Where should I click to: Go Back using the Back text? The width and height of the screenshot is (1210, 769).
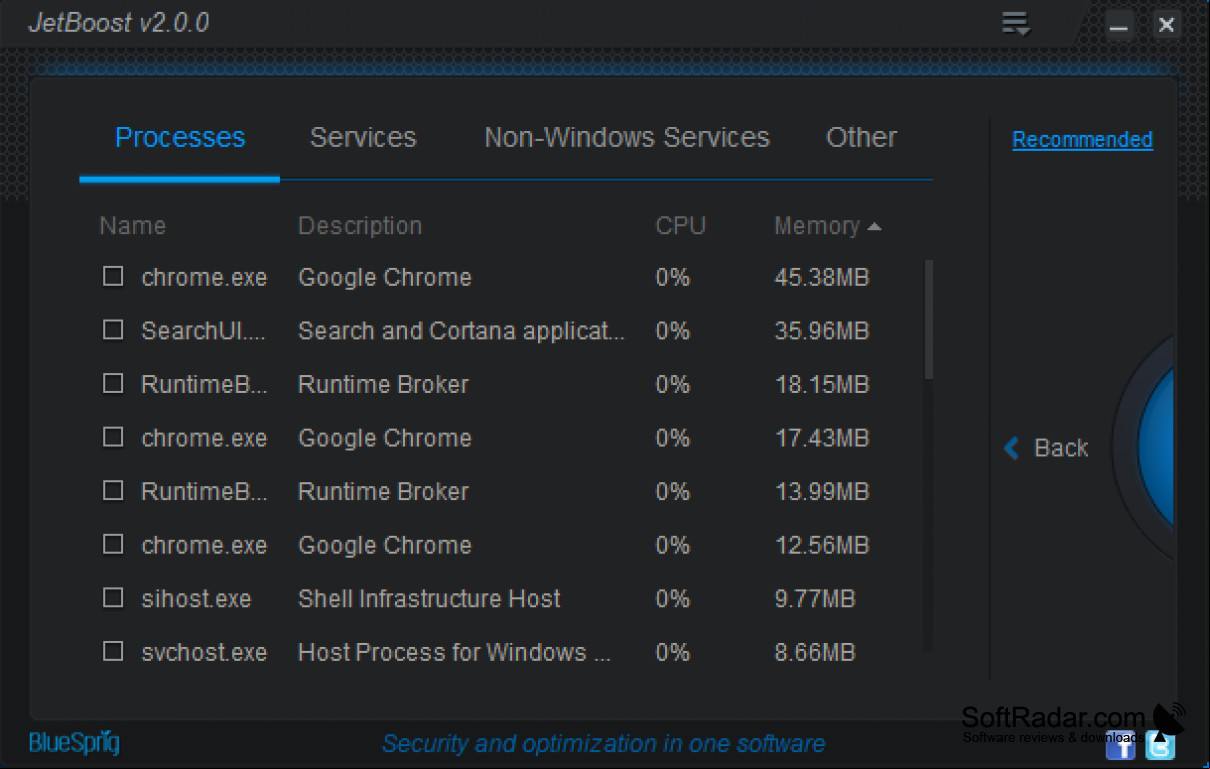coord(1062,448)
